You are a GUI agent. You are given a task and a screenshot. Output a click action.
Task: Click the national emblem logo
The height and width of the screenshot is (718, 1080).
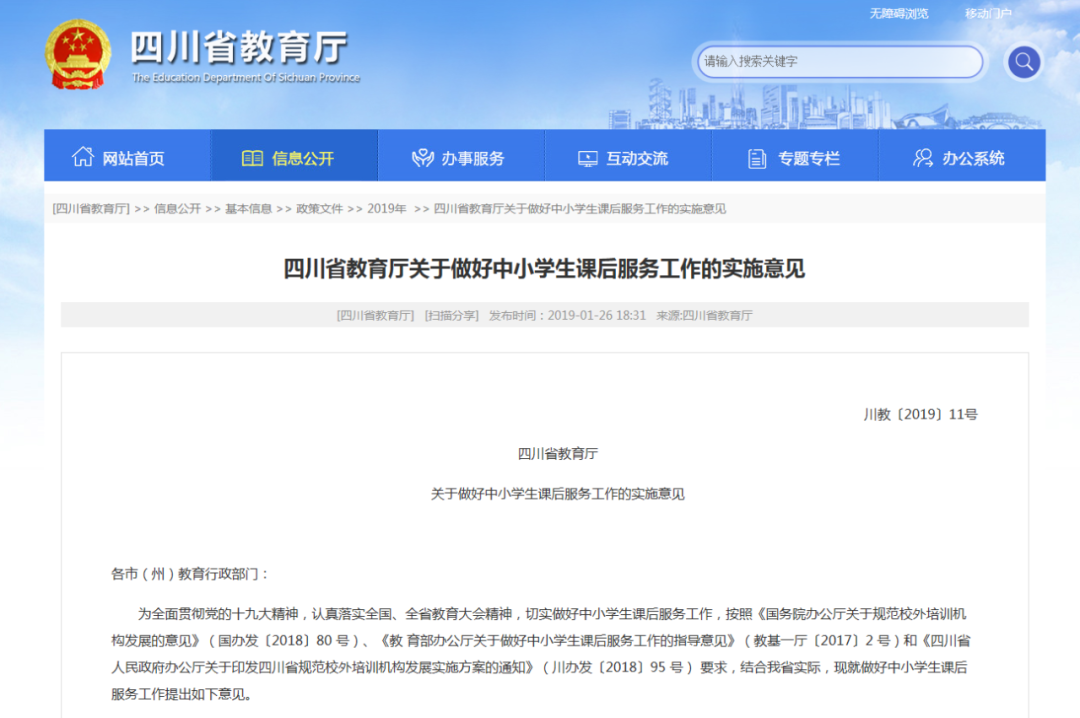pyautogui.click(x=76, y=55)
